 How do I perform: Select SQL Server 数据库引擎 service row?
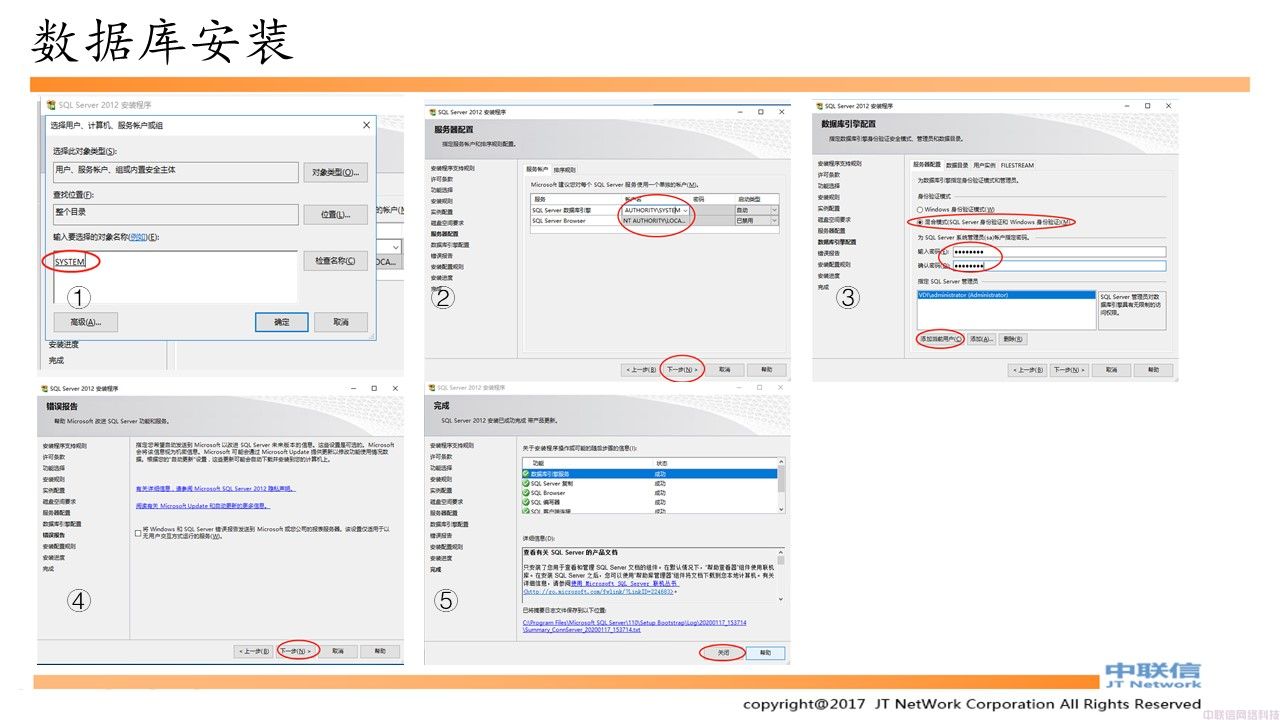[x=655, y=210]
